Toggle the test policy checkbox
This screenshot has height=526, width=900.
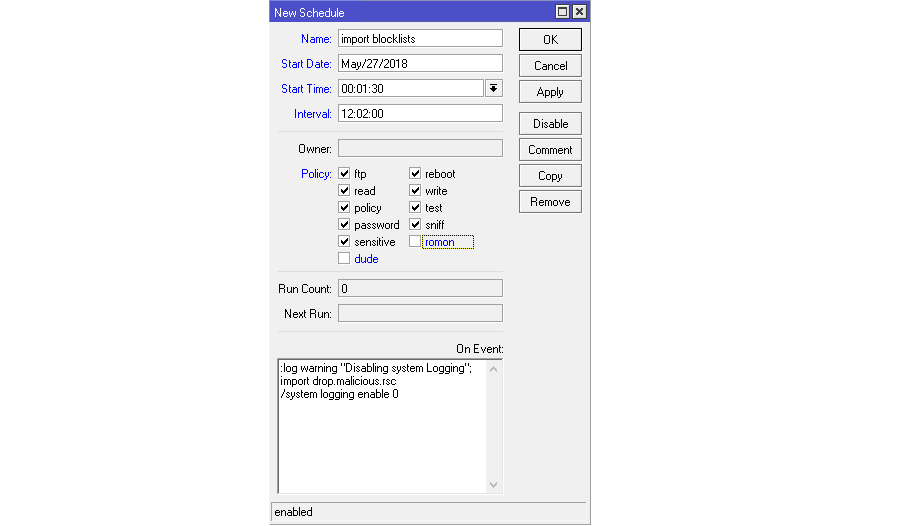click(415, 207)
